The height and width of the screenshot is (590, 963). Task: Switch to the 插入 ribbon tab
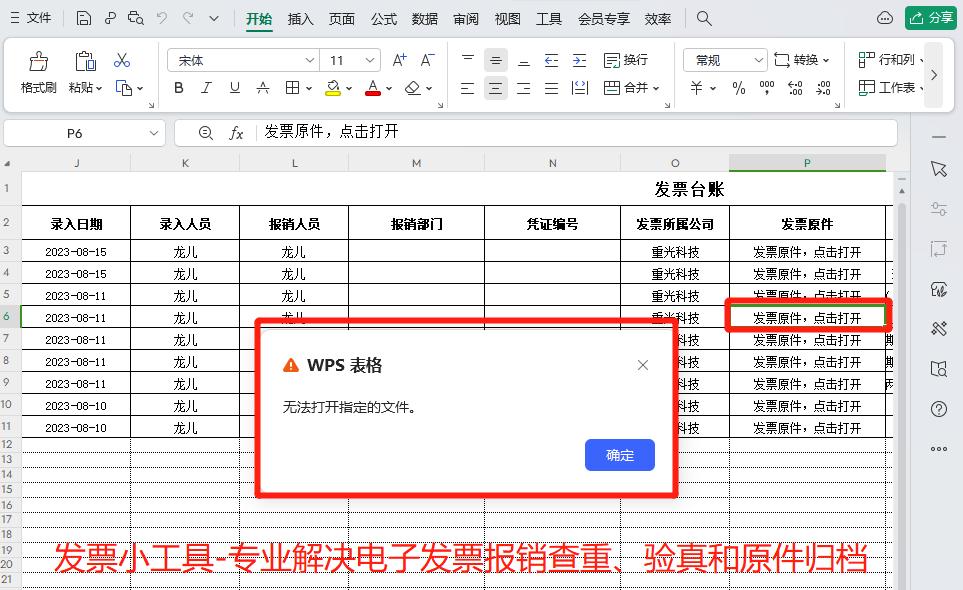[x=300, y=17]
